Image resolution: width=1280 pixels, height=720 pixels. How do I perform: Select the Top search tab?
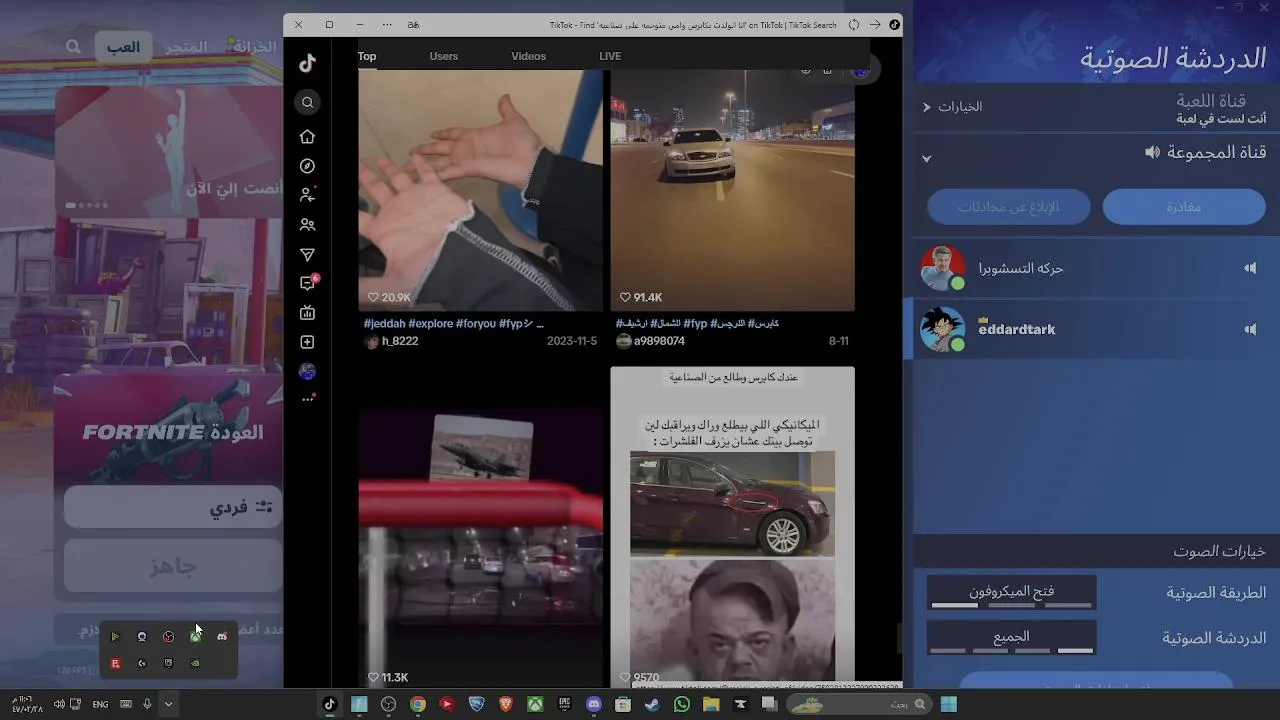pyautogui.click(x=367, y=56)
